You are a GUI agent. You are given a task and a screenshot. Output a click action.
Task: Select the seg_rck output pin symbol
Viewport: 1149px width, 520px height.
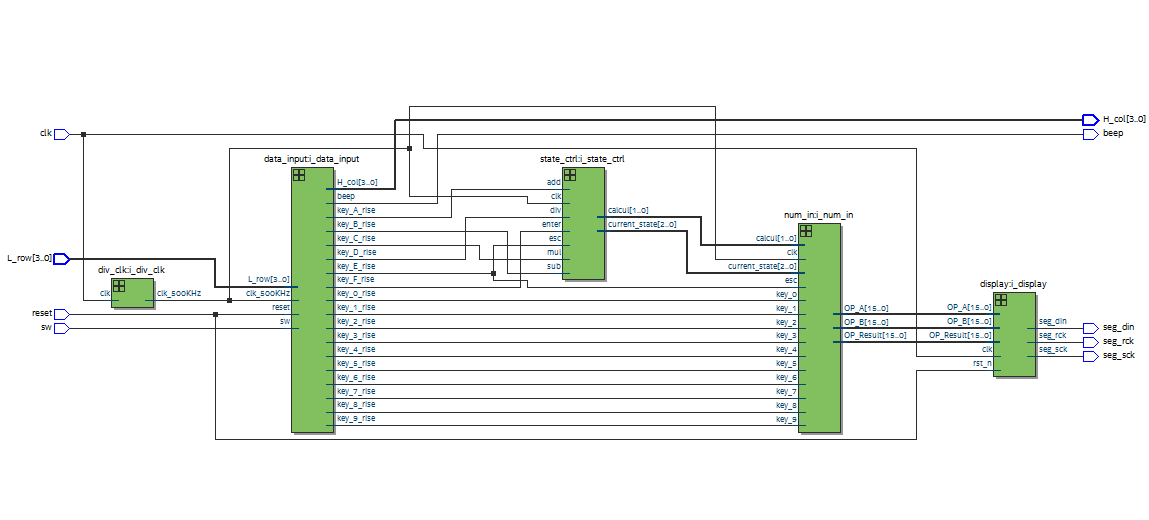click(1090, 342)
